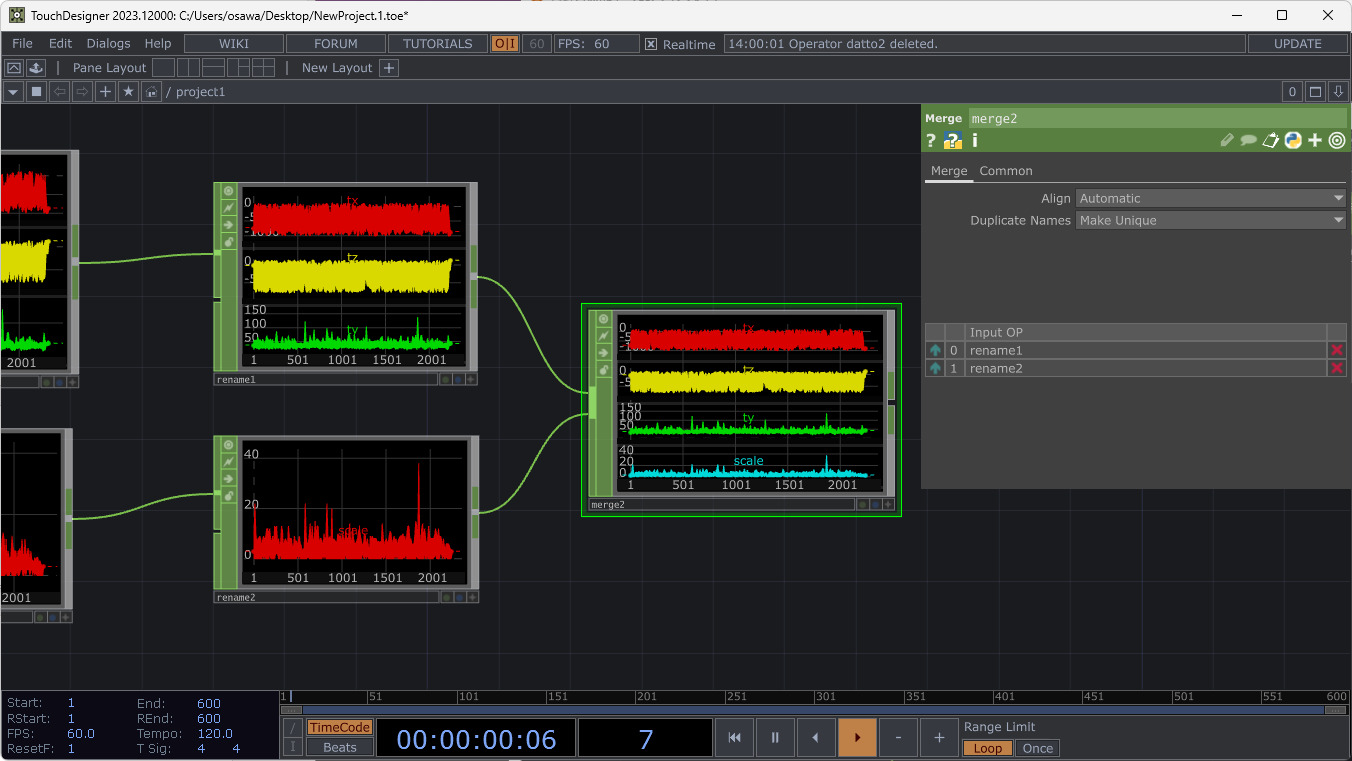This screenshot has height=761, width=1352.
Task: Click the bookmark star icon
Action: tap(128, 92)
